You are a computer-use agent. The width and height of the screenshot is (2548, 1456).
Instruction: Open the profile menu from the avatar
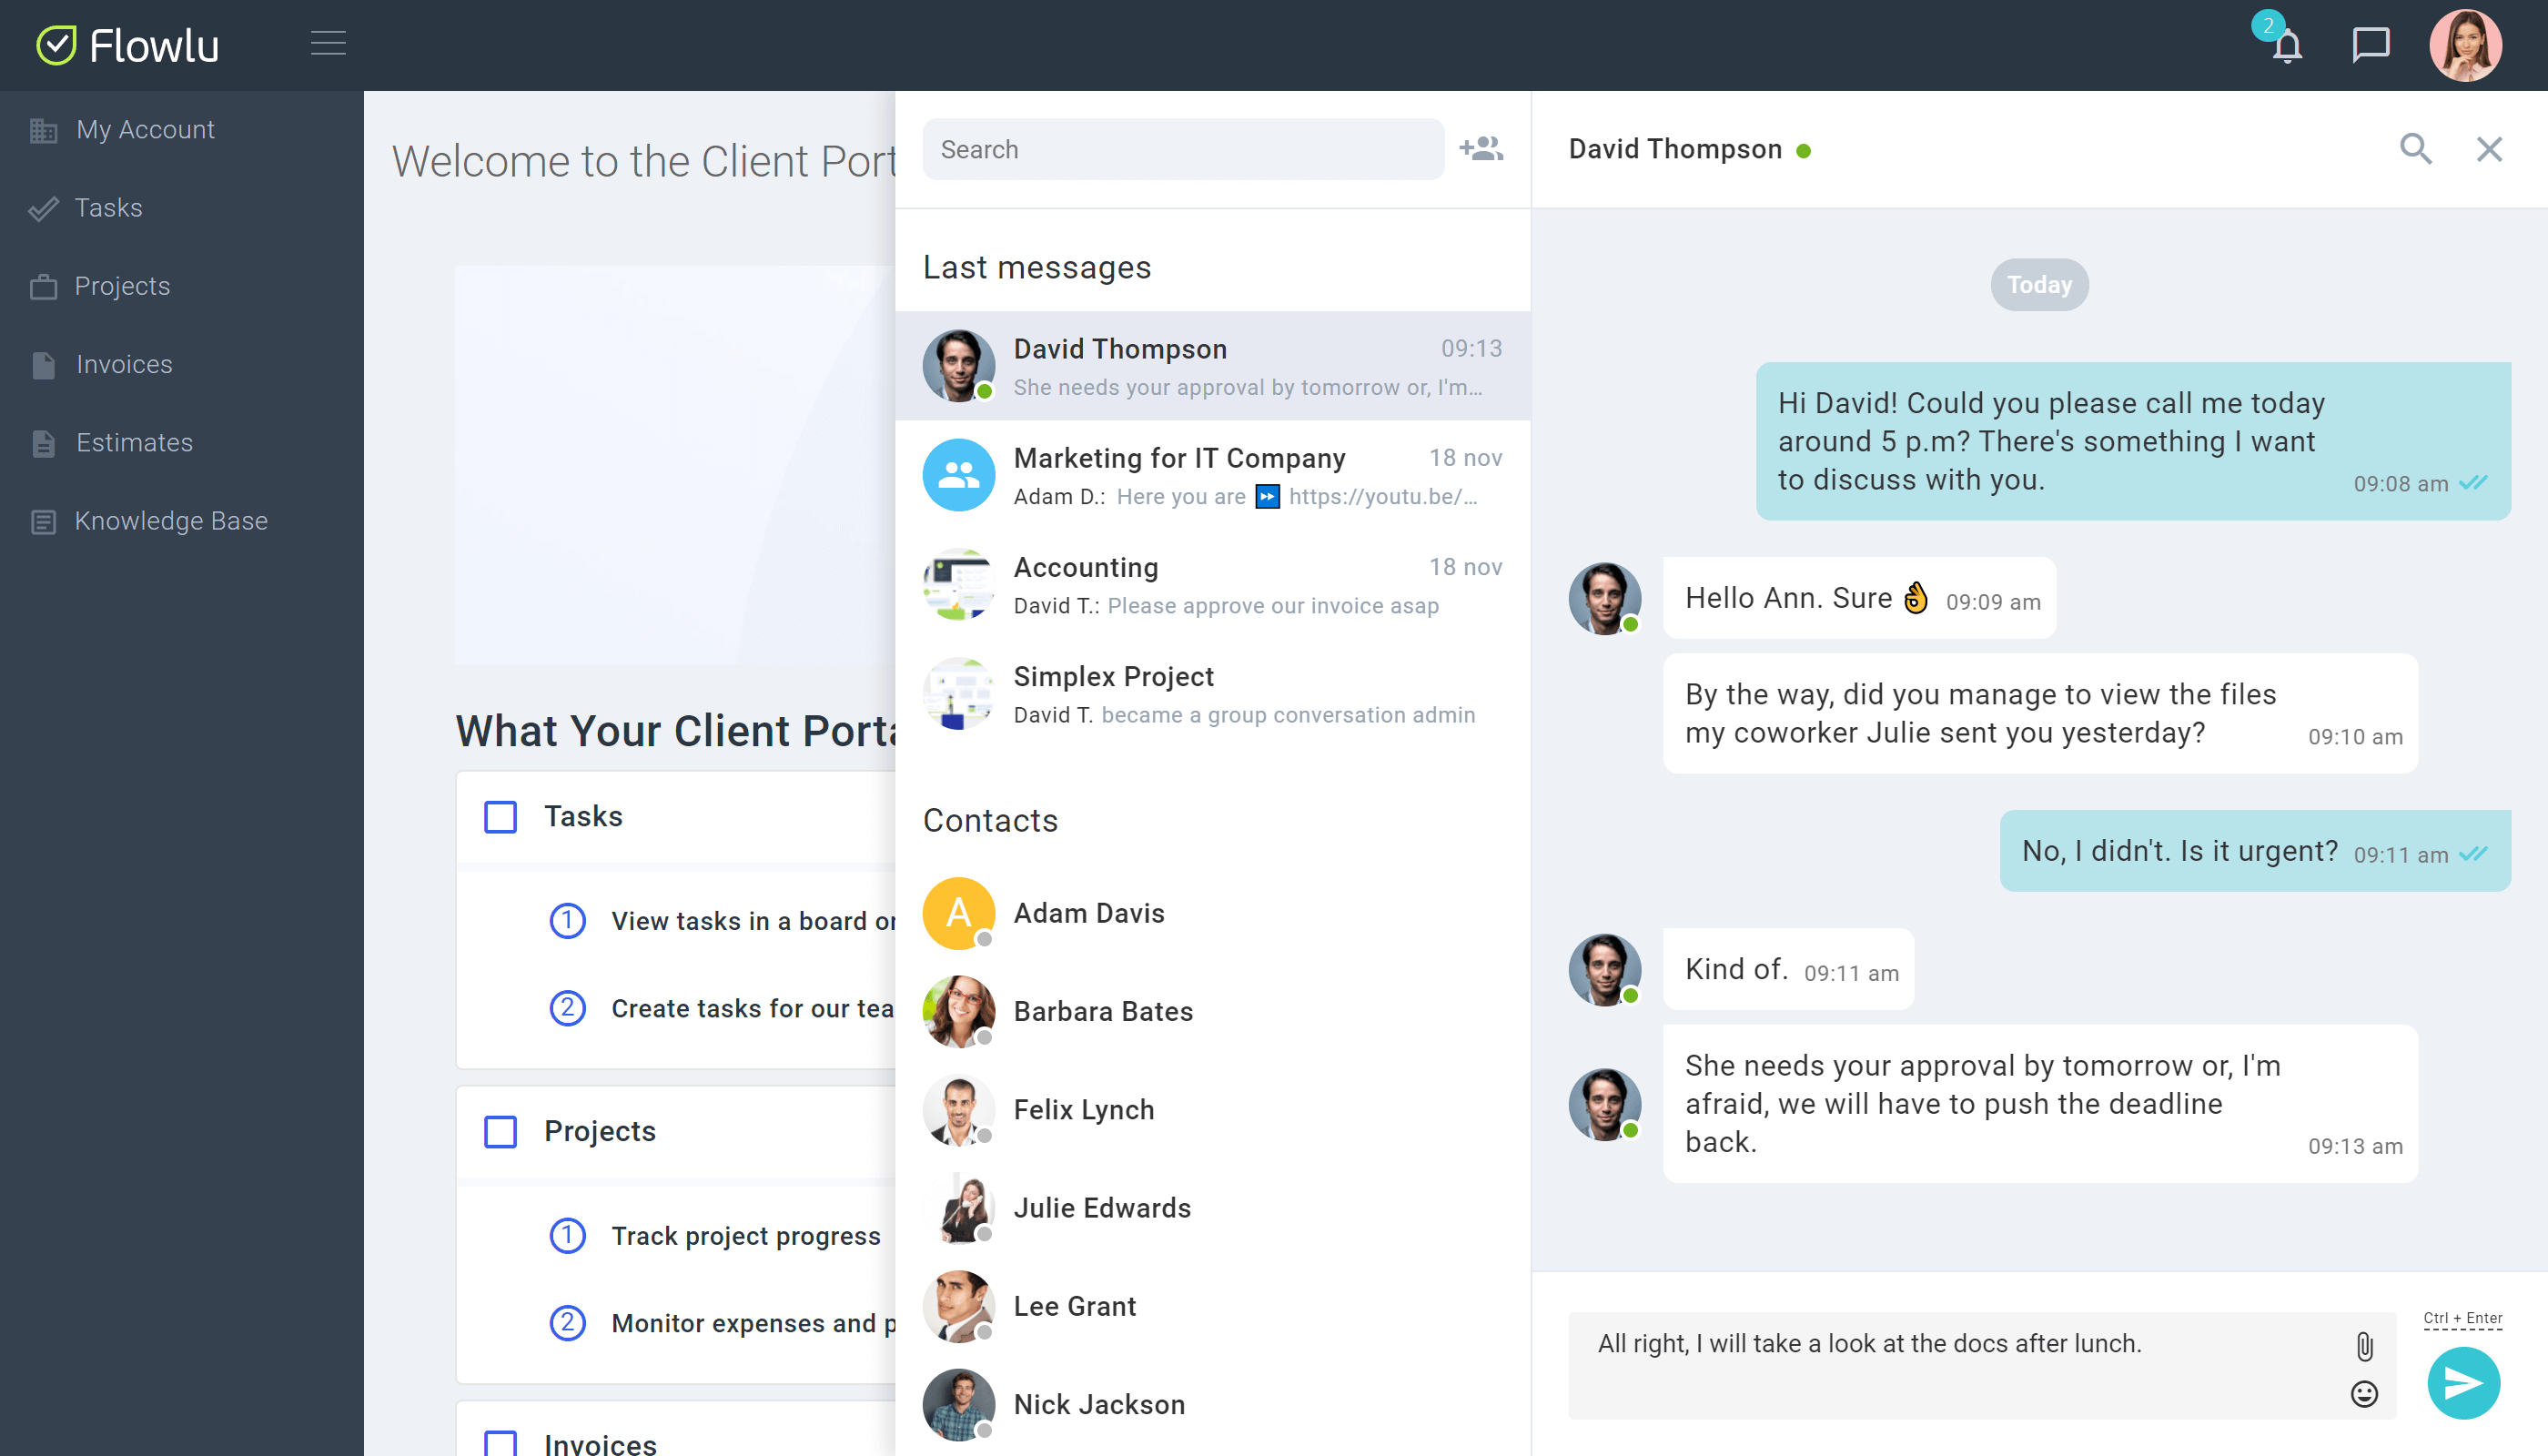(2465, 45)
